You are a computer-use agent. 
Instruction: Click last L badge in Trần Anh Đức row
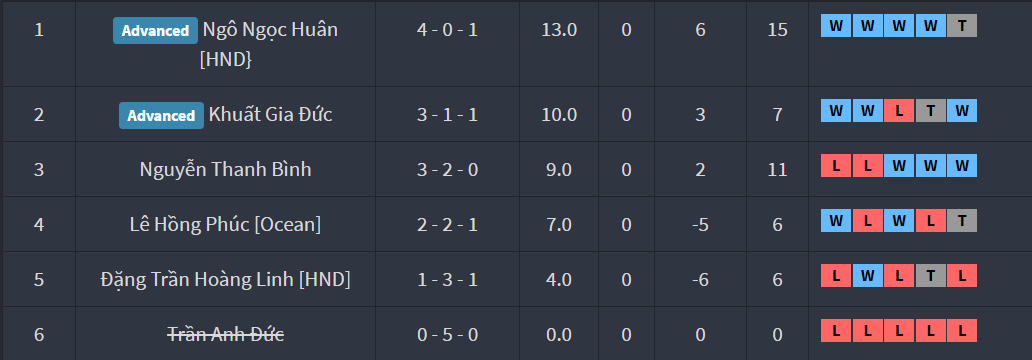(962, 330)
